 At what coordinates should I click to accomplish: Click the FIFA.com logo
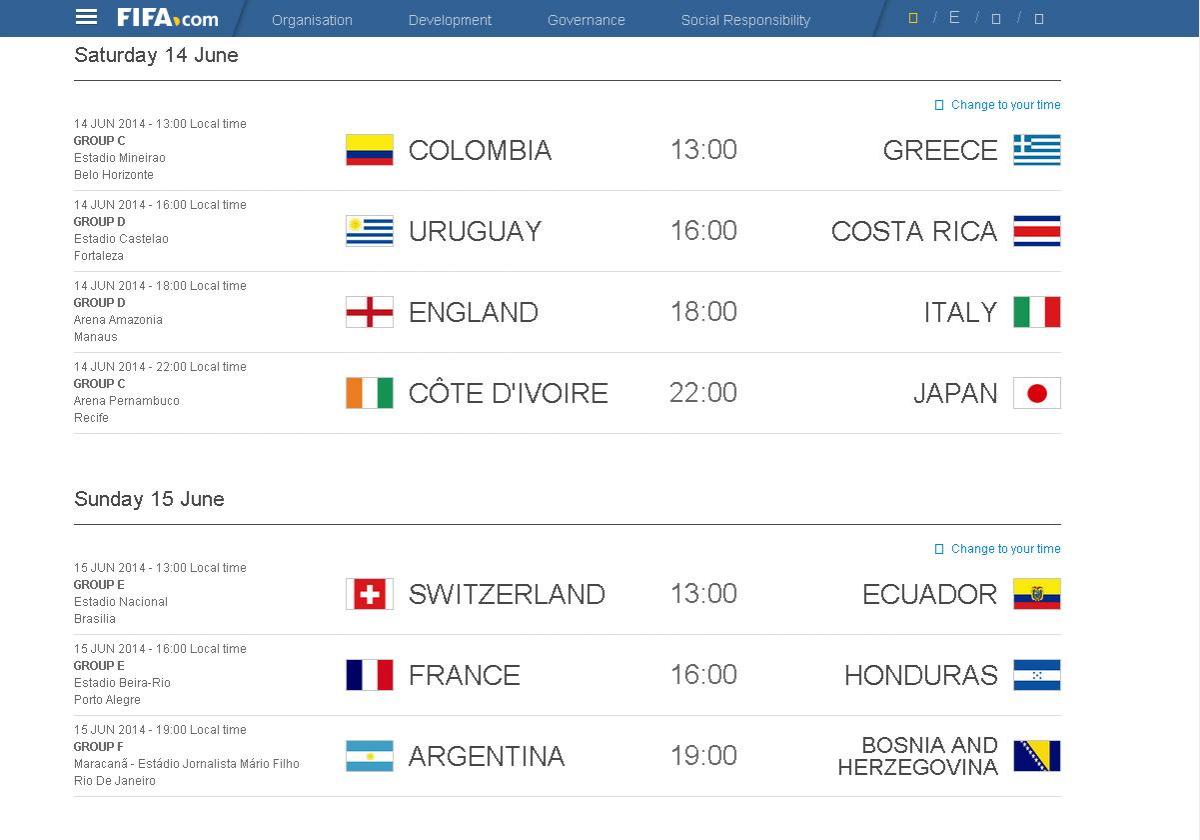point(167,18)
